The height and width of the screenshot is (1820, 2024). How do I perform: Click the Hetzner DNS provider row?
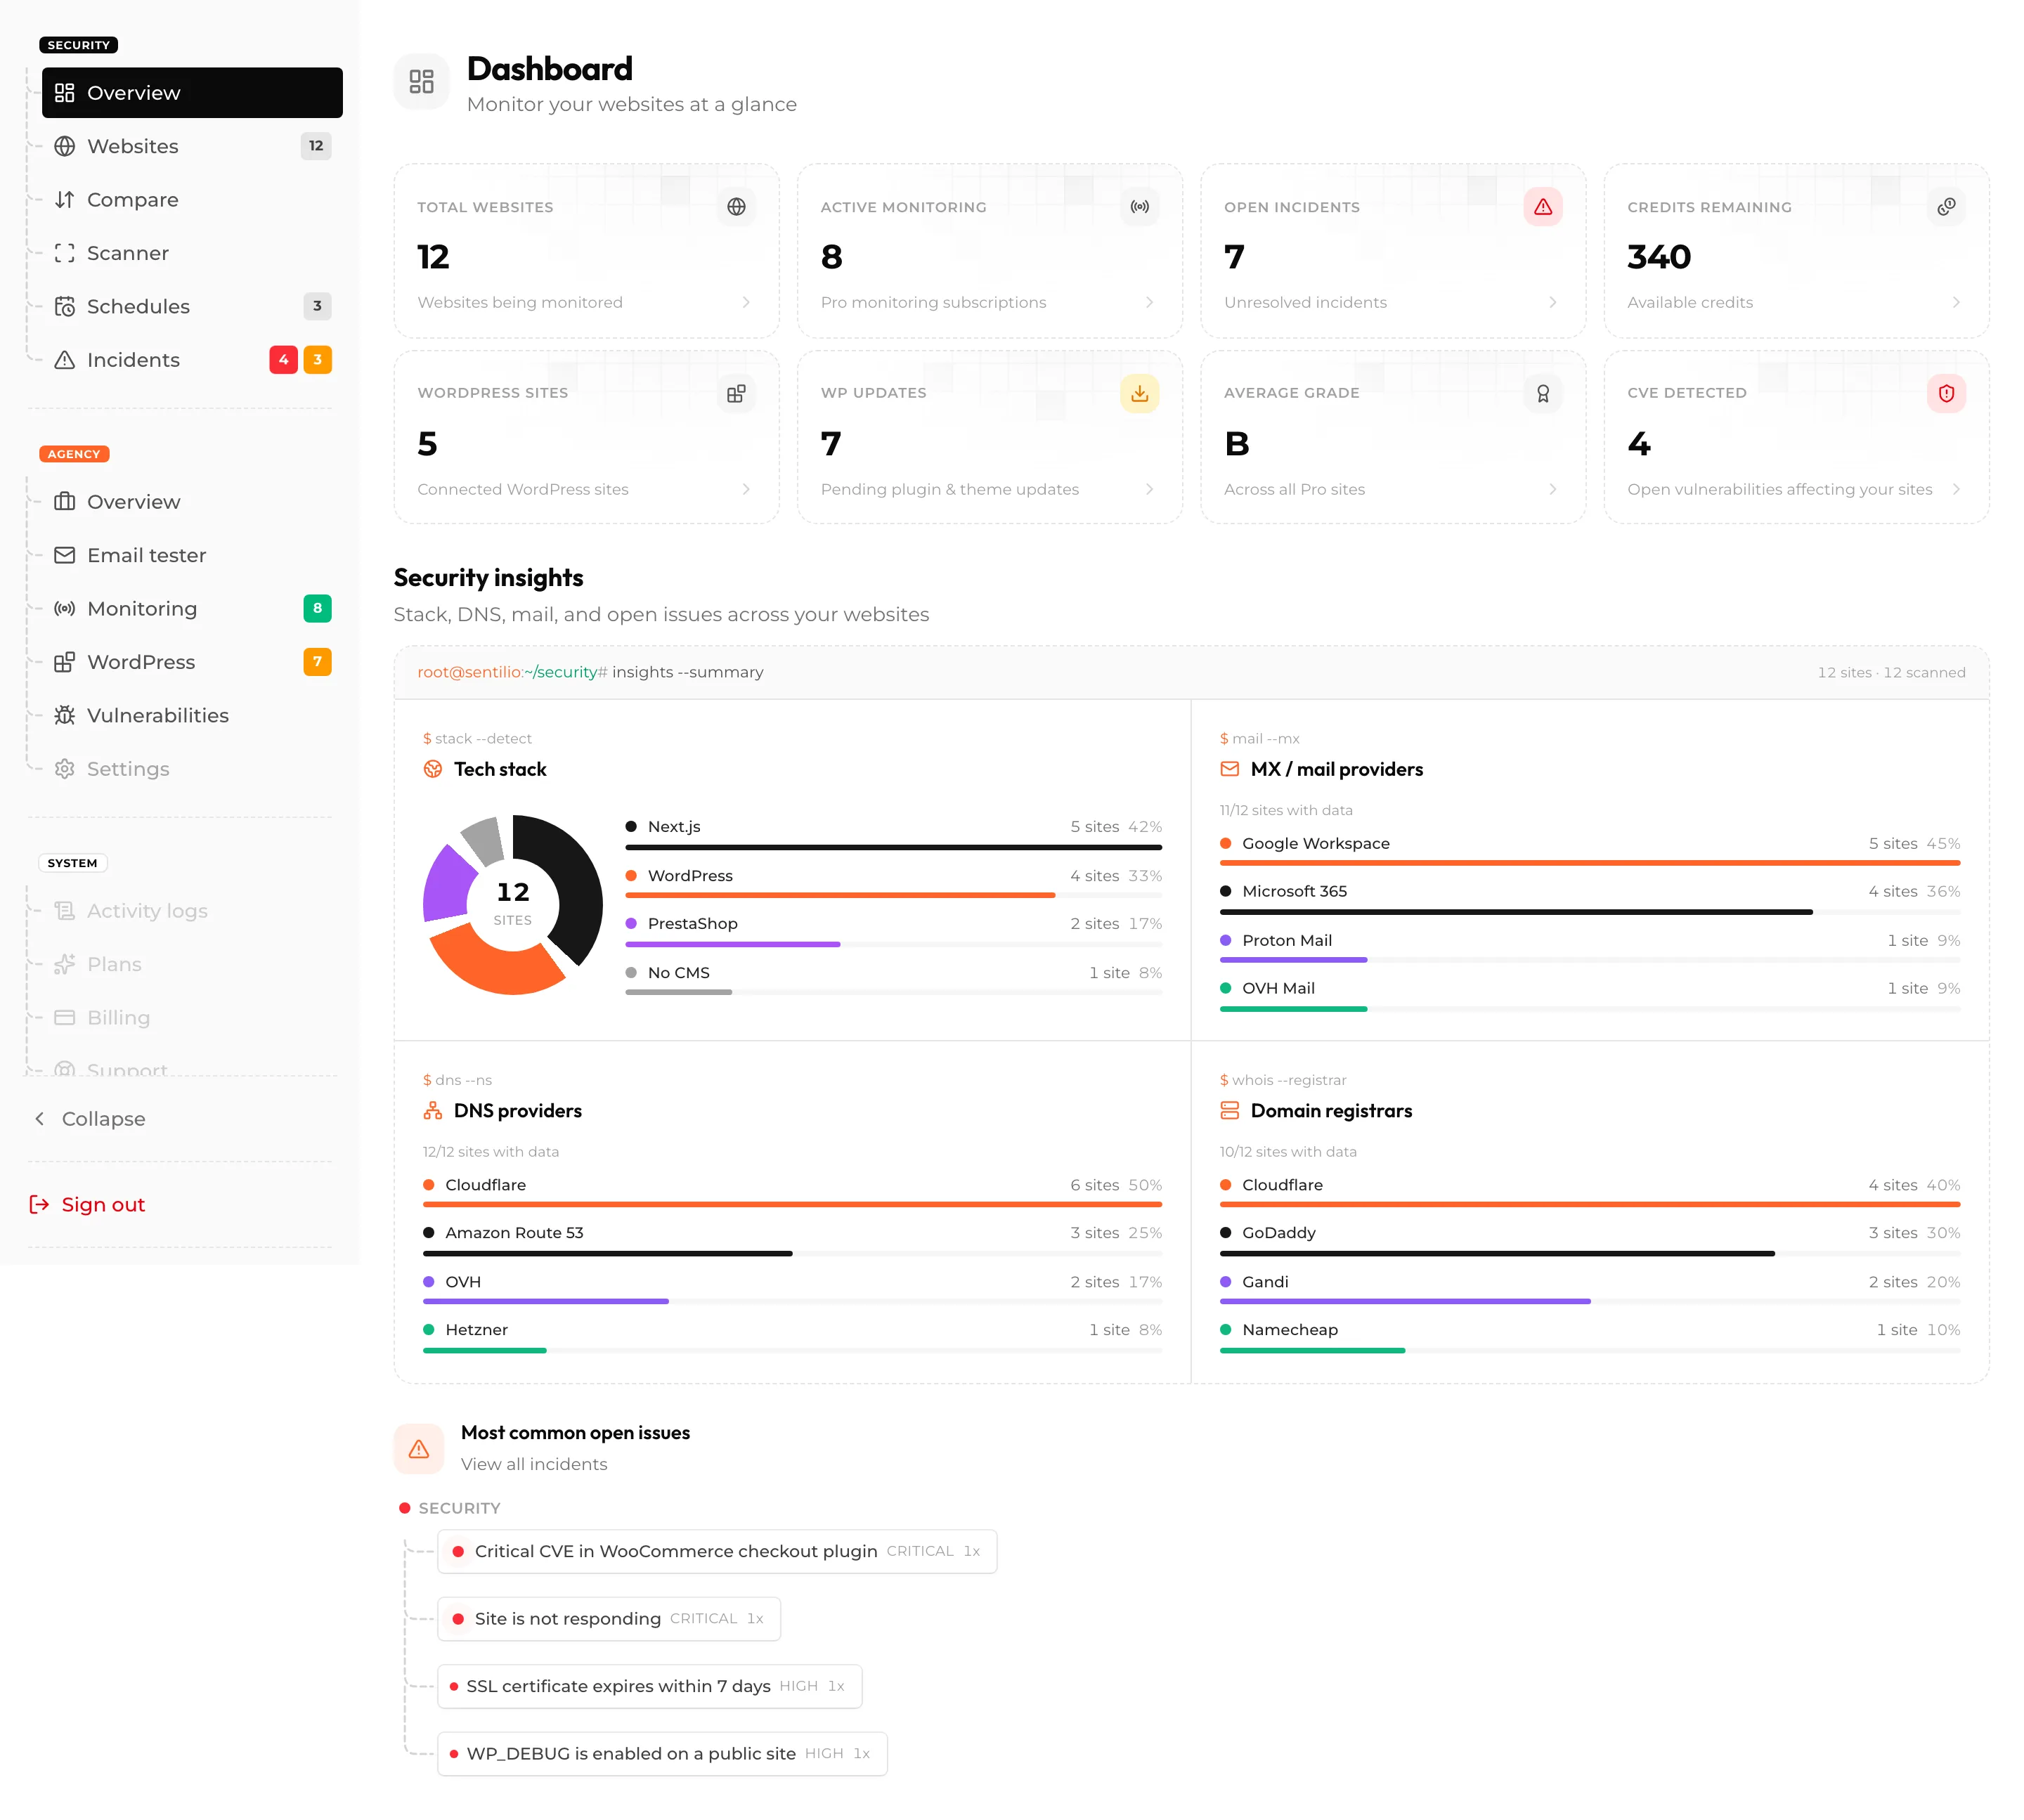pyautogui.click(x=792, y=1338)
